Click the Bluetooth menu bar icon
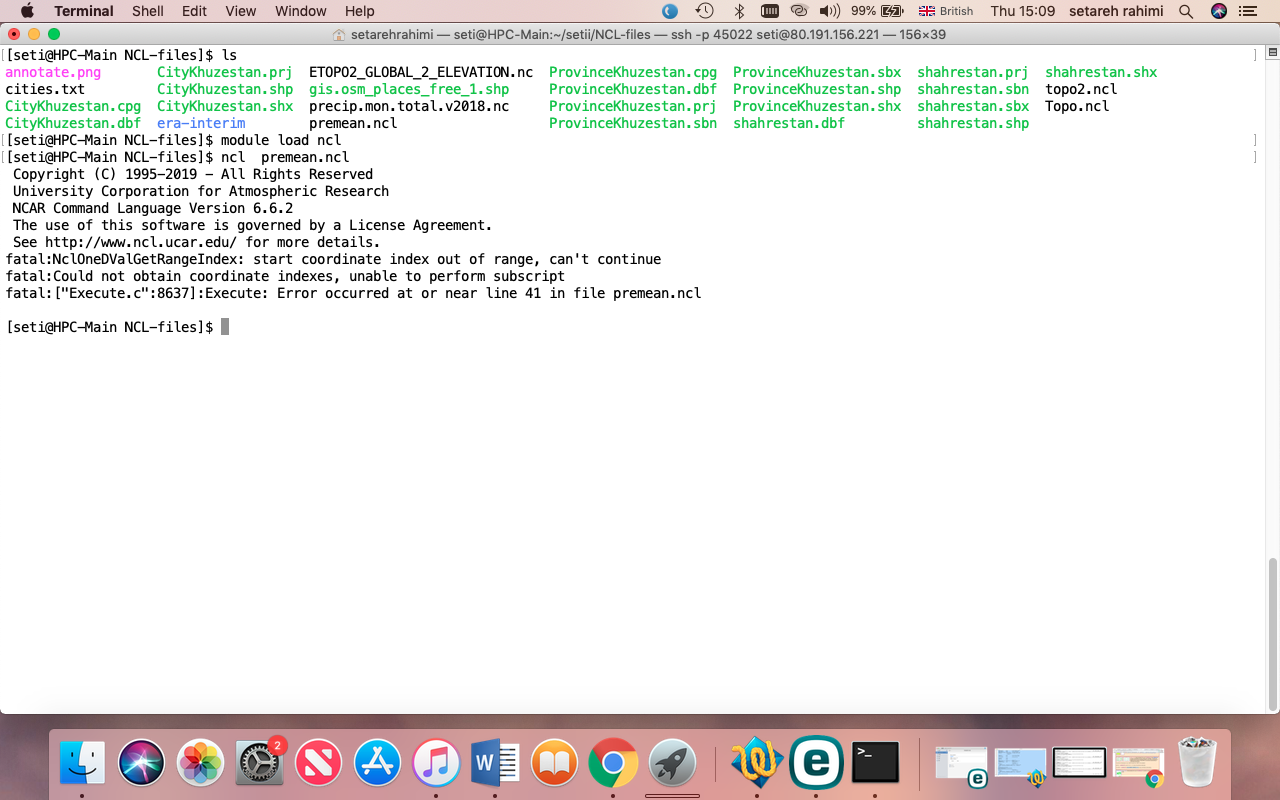1280x800 pixels. tap(739, 11)
